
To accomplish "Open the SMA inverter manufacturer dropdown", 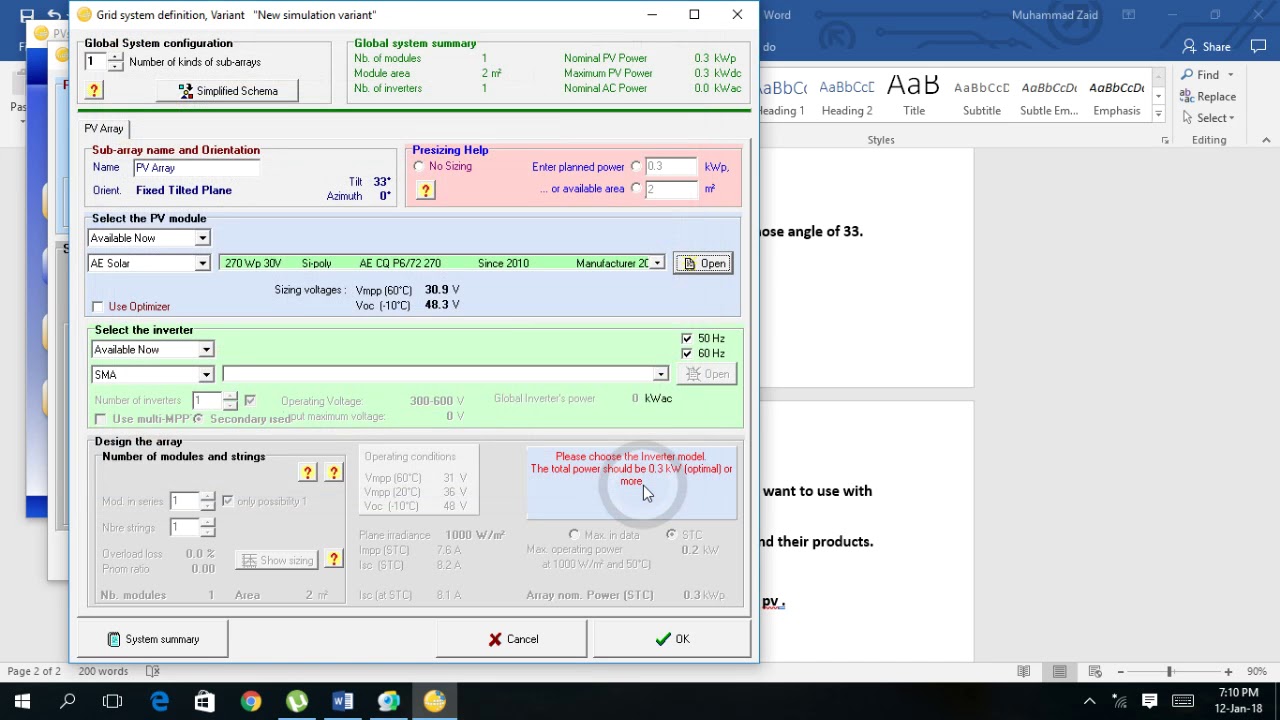I will [206, 375].
